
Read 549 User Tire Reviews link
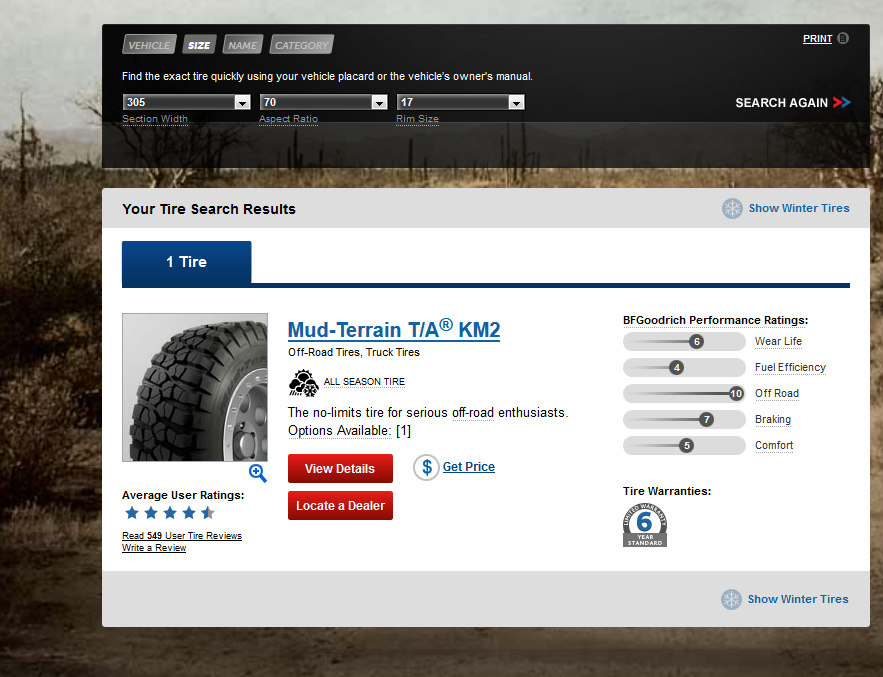point(182,536)
